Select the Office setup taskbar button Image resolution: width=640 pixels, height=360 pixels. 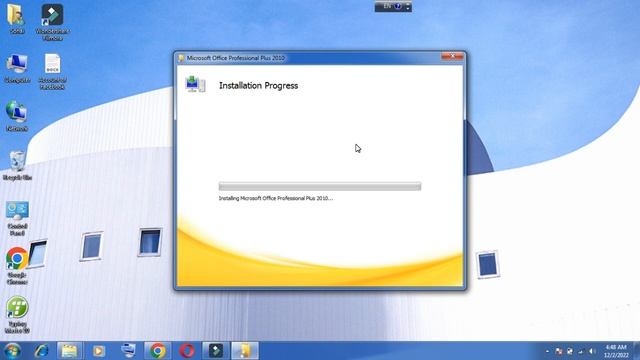(x=245, y=351)
